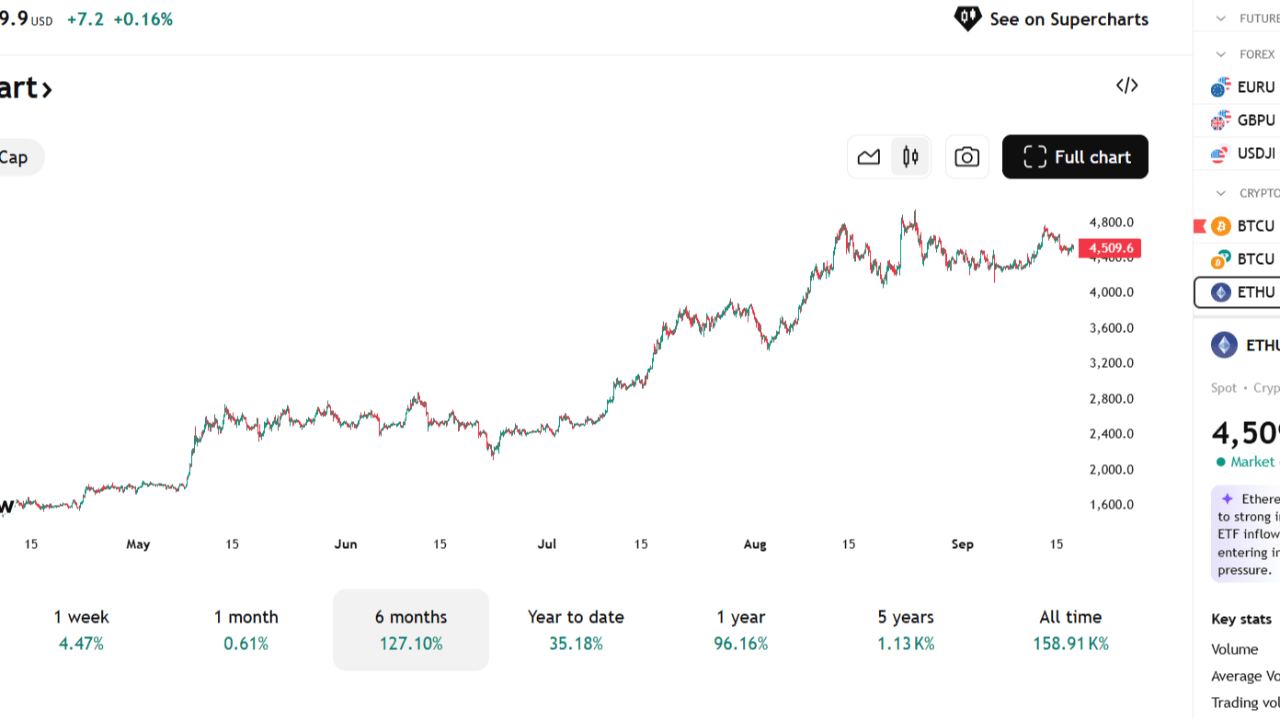The image size is (1280, 720).
Task: Select the candlestick chart type icon
Action: [x=910, y=157]
